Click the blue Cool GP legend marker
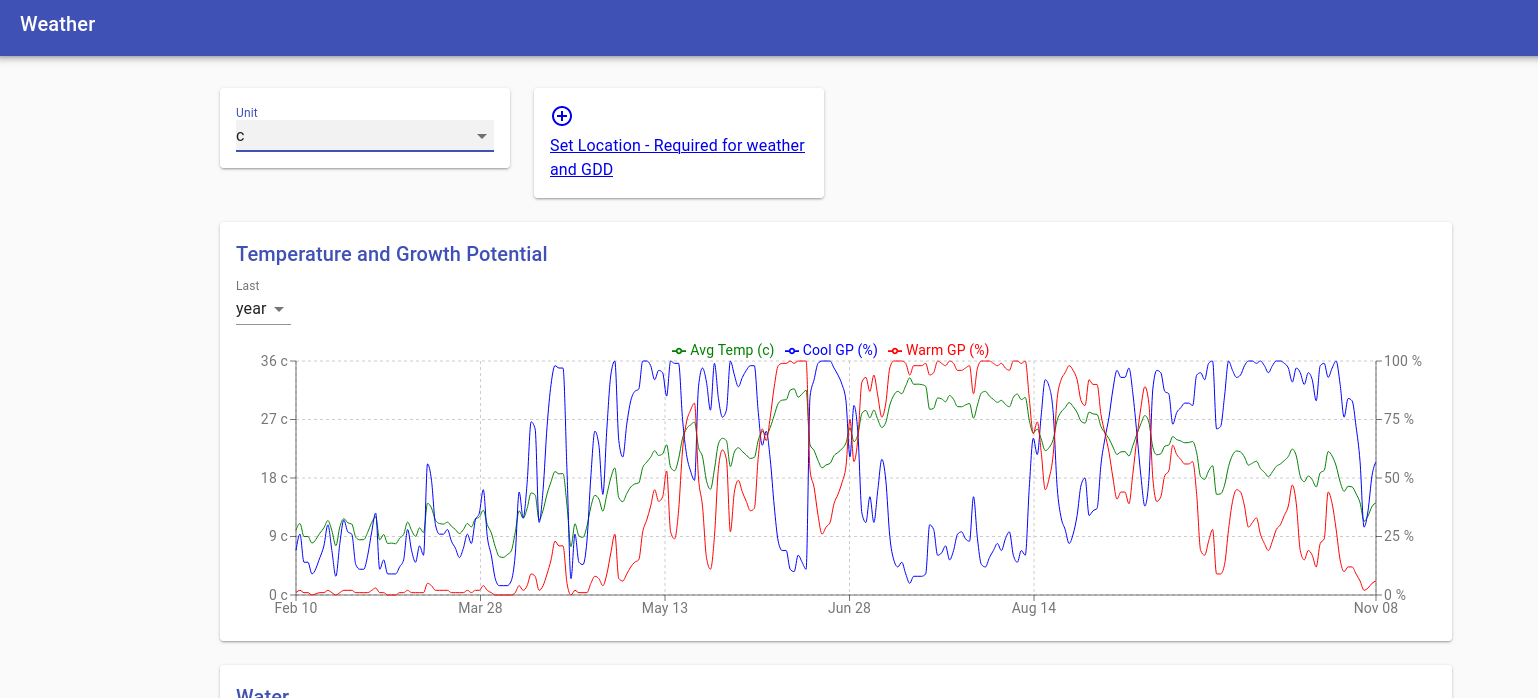The height and width of the screenshot is (698, 1538). (x=792, y=351)
